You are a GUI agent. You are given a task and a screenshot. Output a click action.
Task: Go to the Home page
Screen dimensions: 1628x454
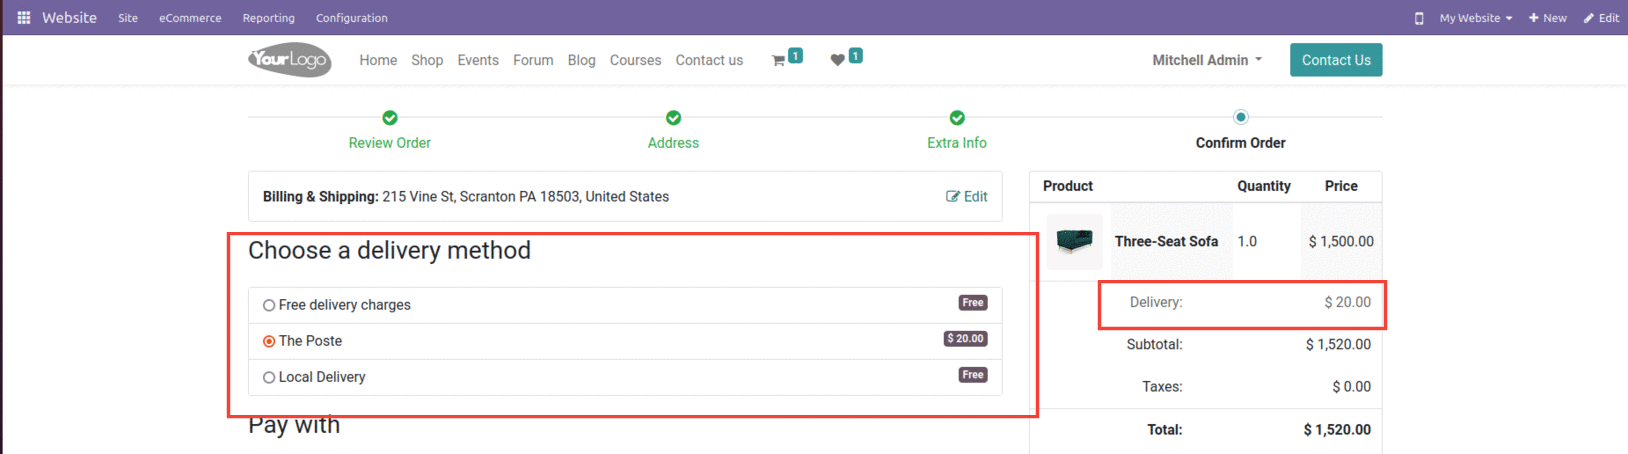(x=378, y=60)
